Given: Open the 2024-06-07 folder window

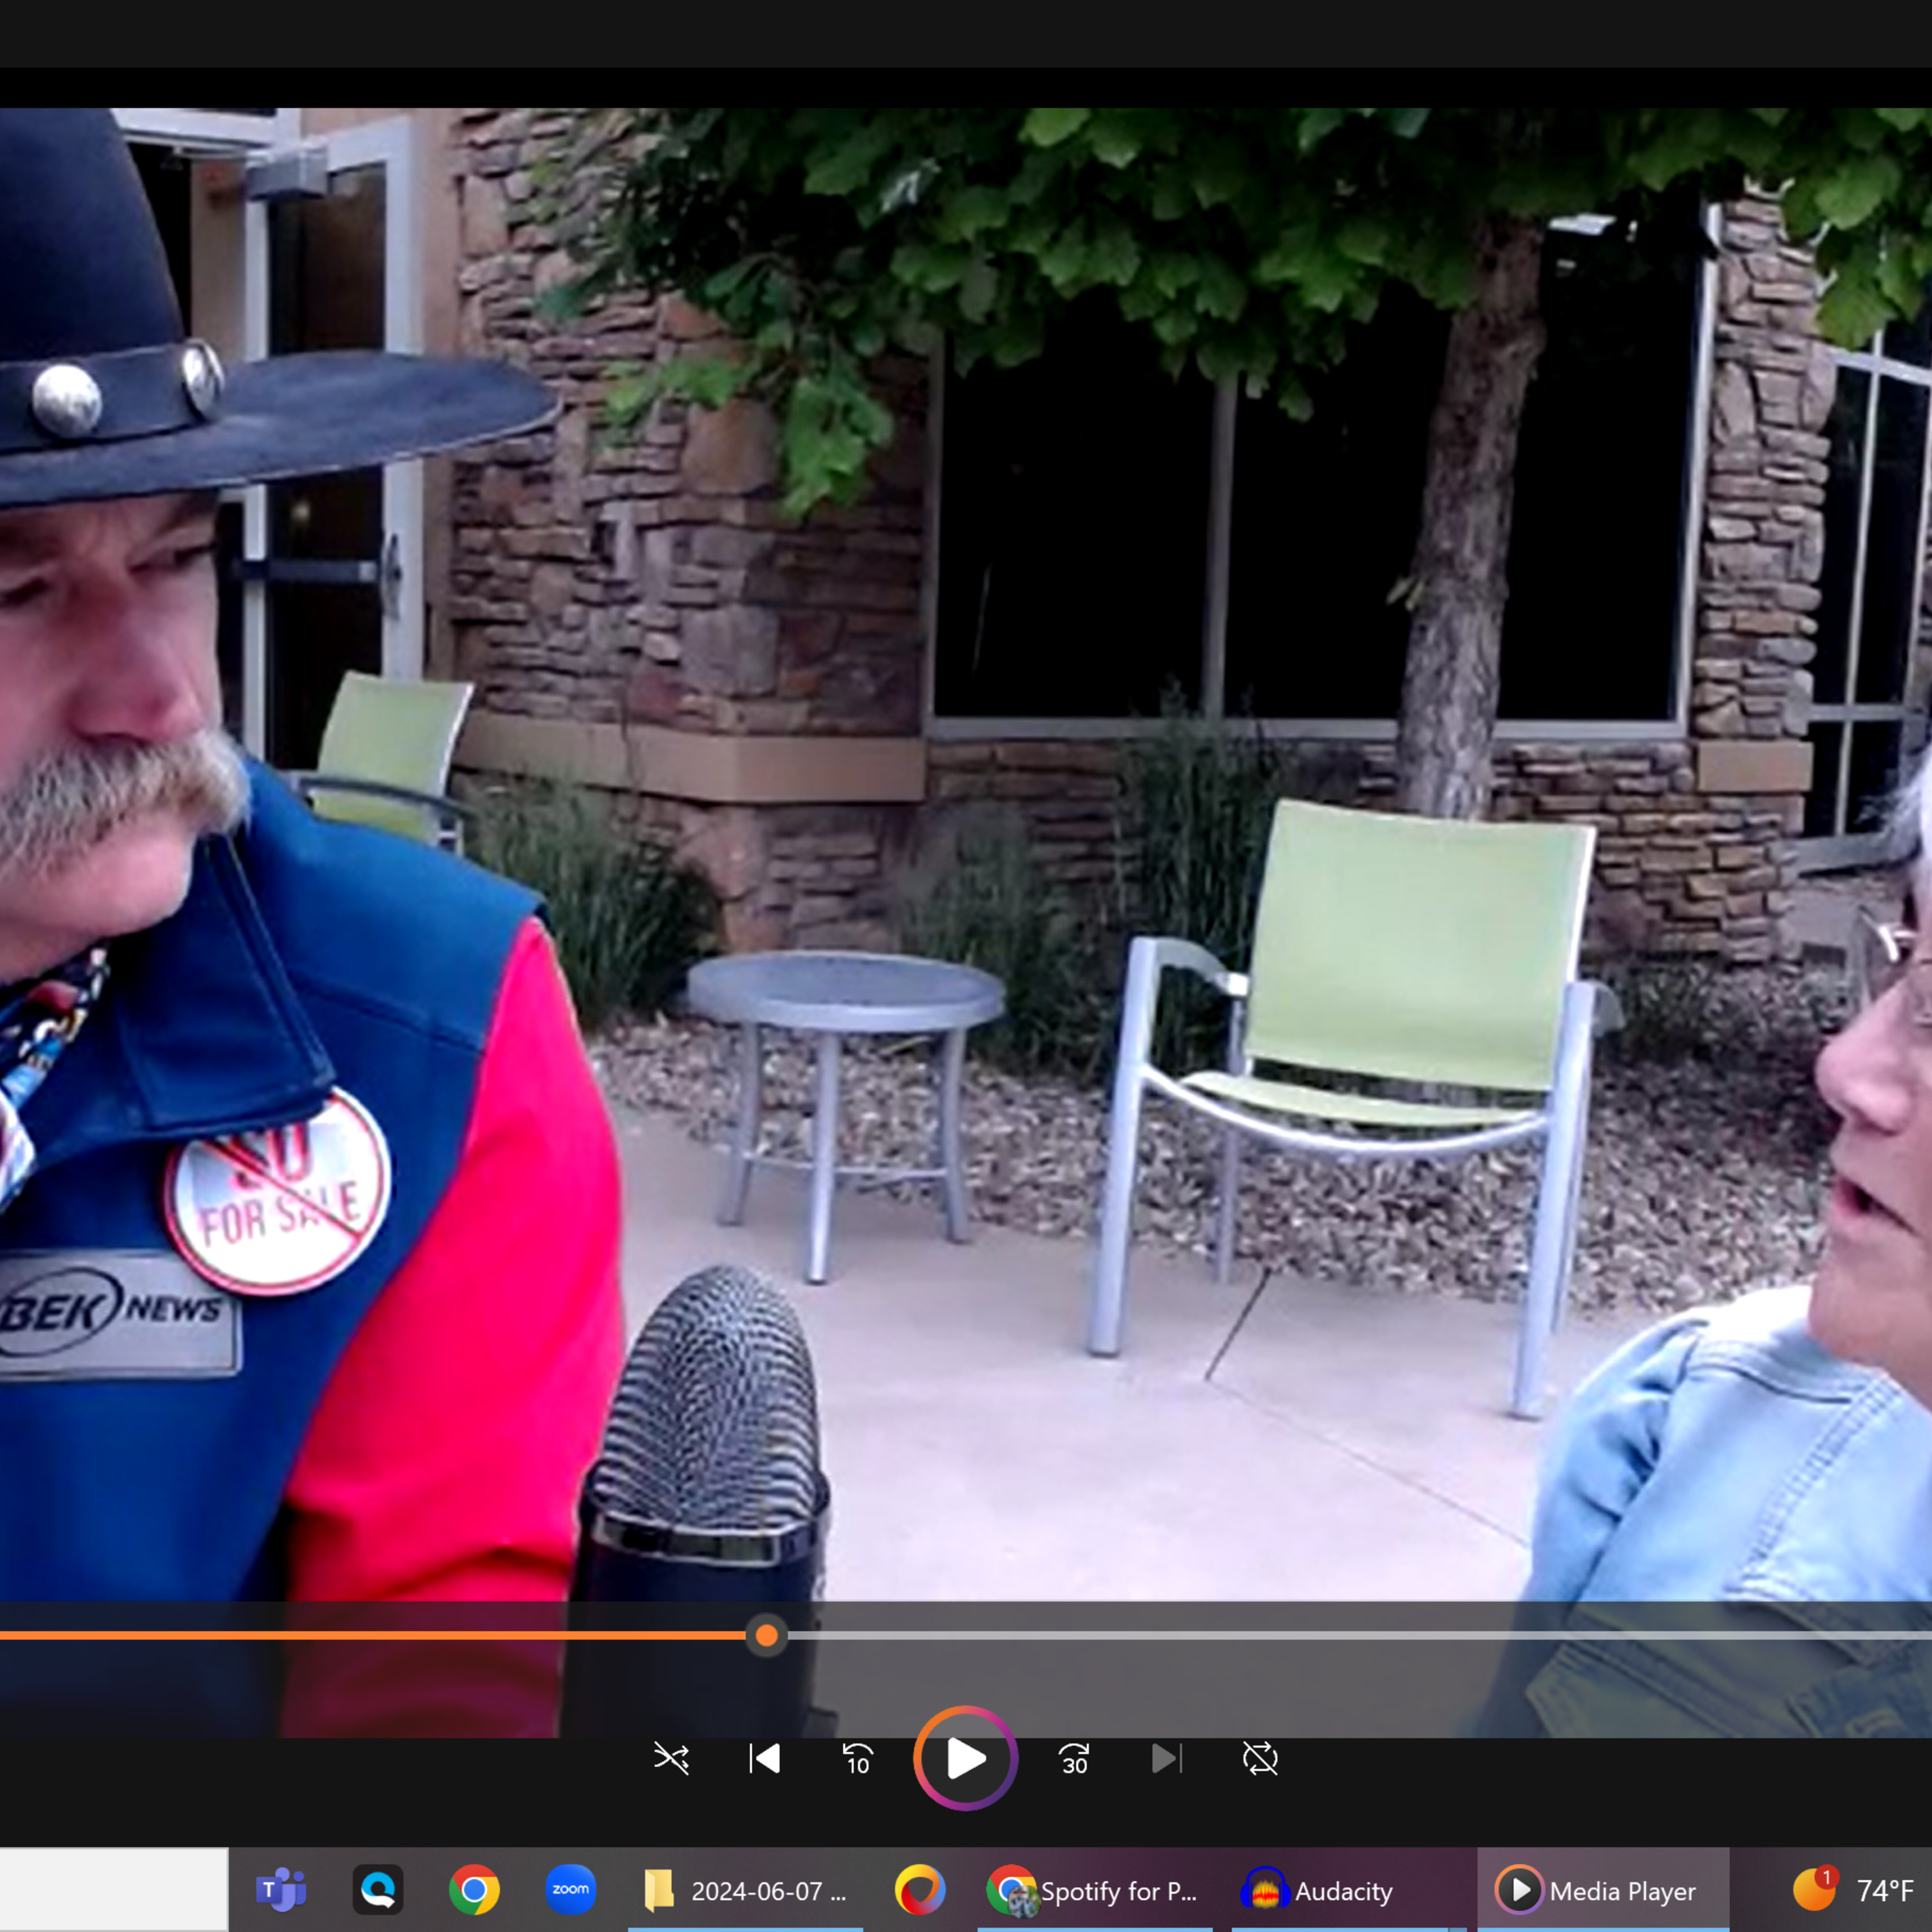Looking at the screenshot, I should pos(746,1890).
